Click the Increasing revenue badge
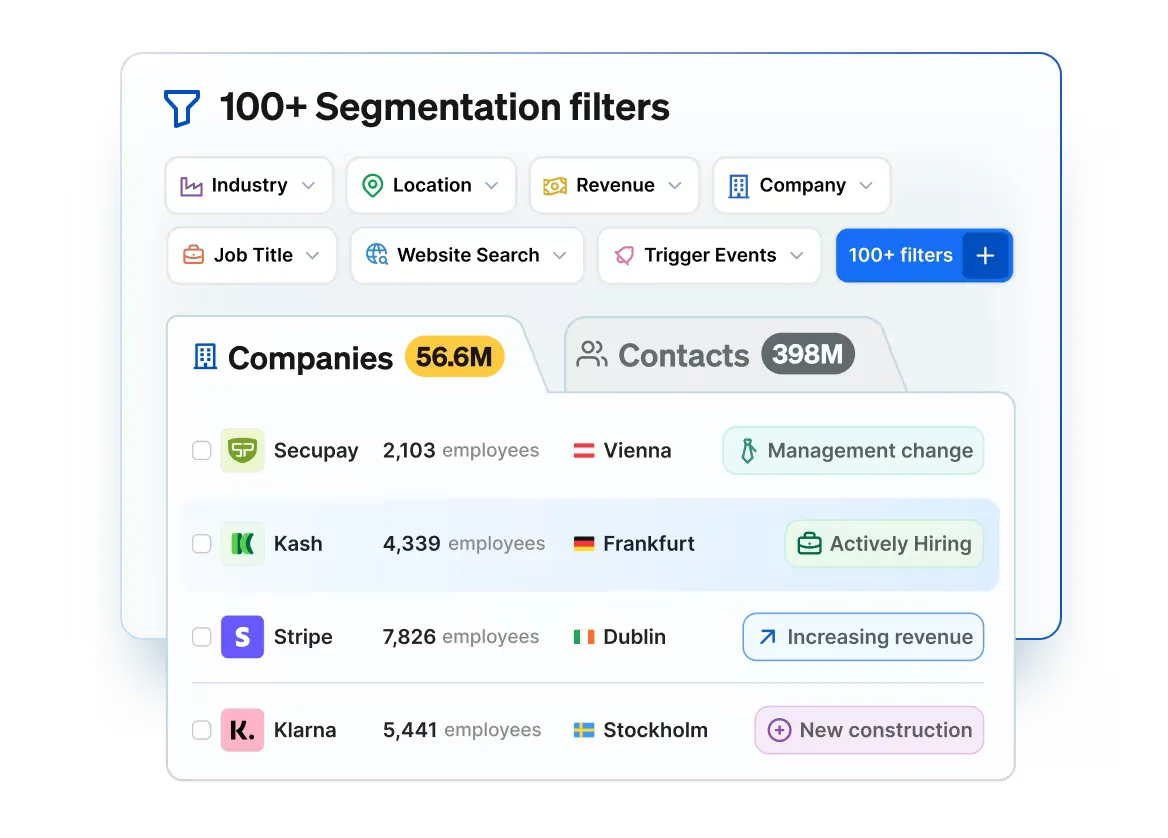Screen dimensions: 1168x838 [x=863, y=637]
